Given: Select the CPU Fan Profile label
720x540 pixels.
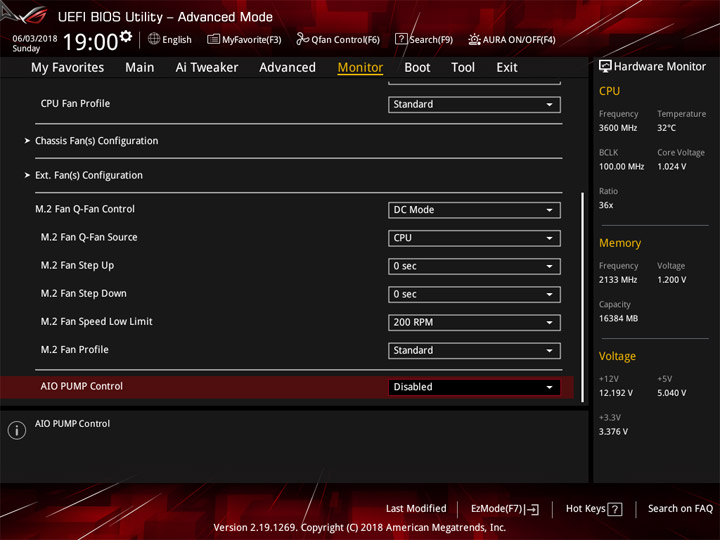Looking at the screenshot, I should coord(75,103).
